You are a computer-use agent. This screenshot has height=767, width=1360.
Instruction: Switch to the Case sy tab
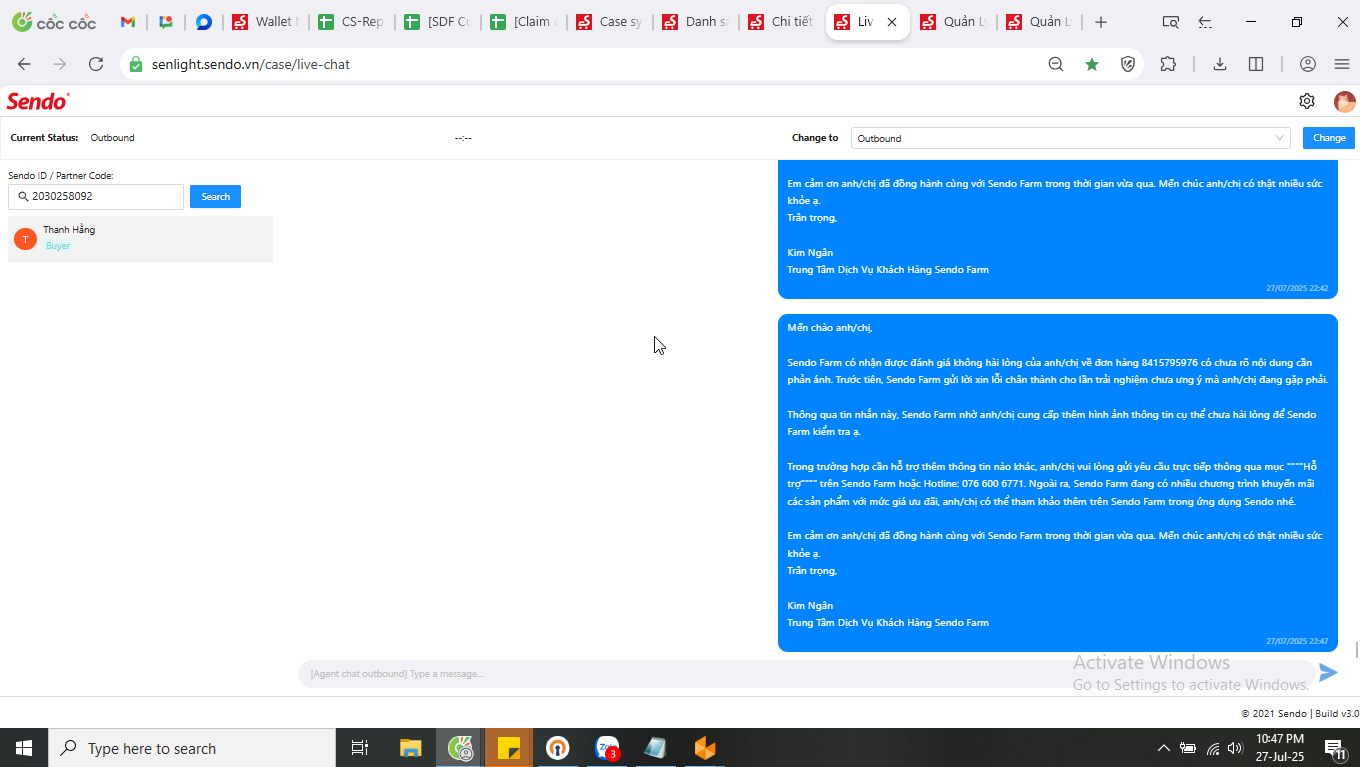[609, 22]
